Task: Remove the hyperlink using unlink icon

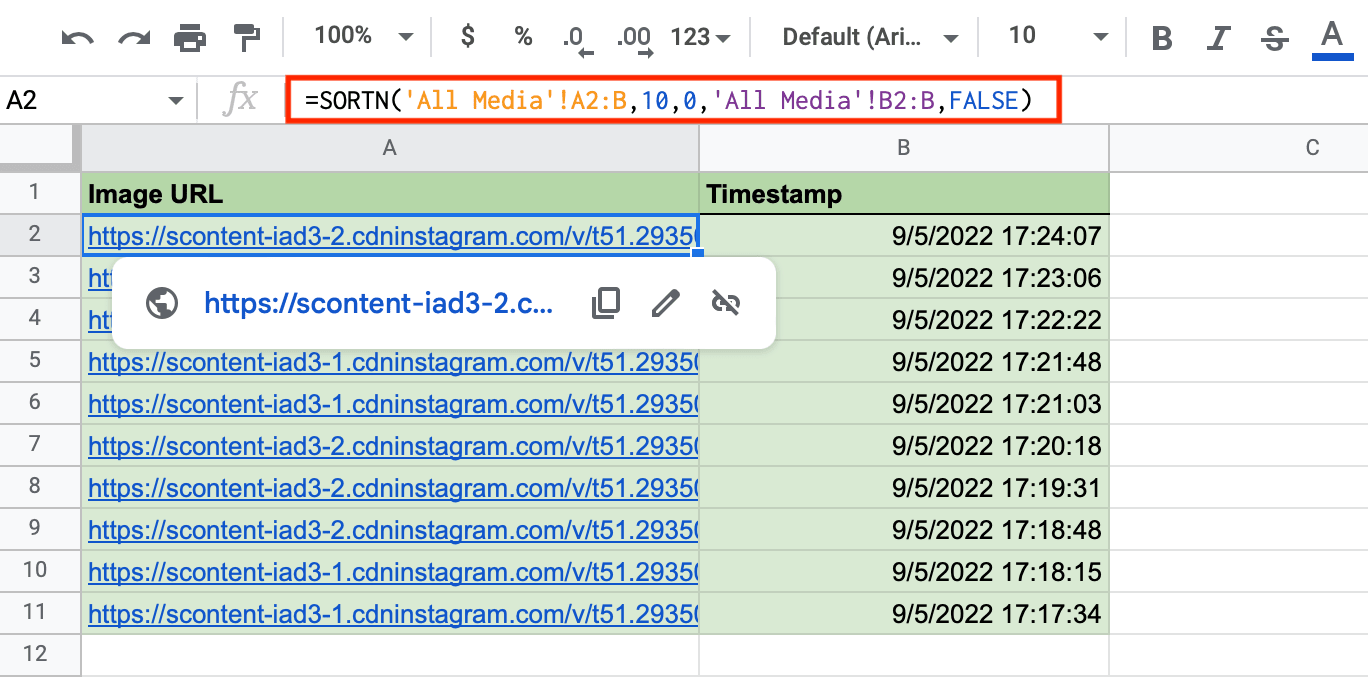Action: coord(727,302)
